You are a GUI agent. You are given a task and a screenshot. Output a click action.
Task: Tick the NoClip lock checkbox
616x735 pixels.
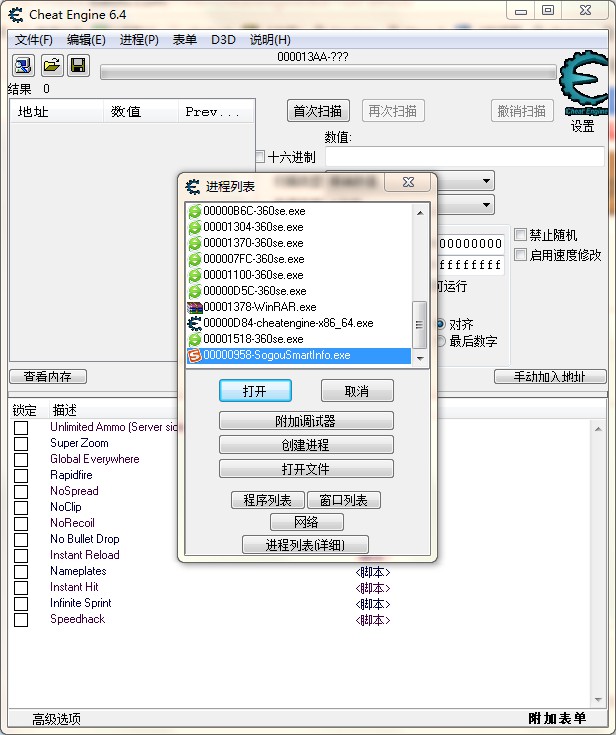pos(21,507)
